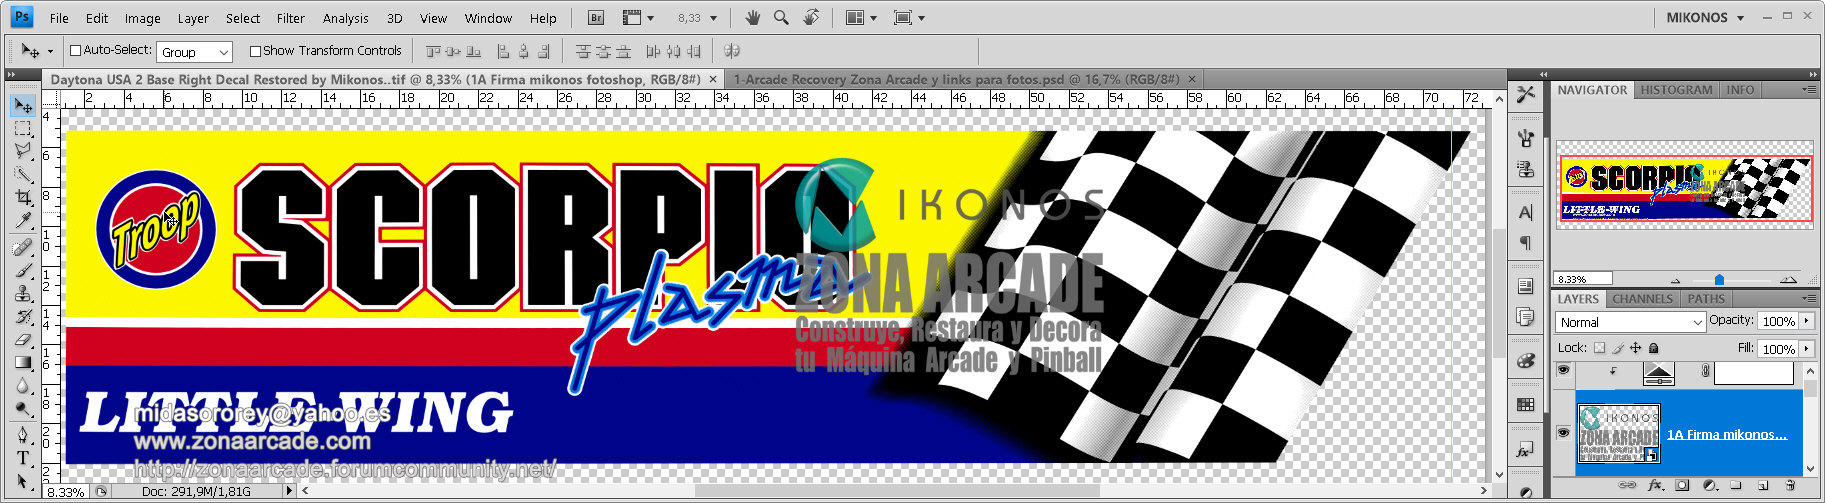Hide the 1A Firma mikonos layer

[1563, 433]
